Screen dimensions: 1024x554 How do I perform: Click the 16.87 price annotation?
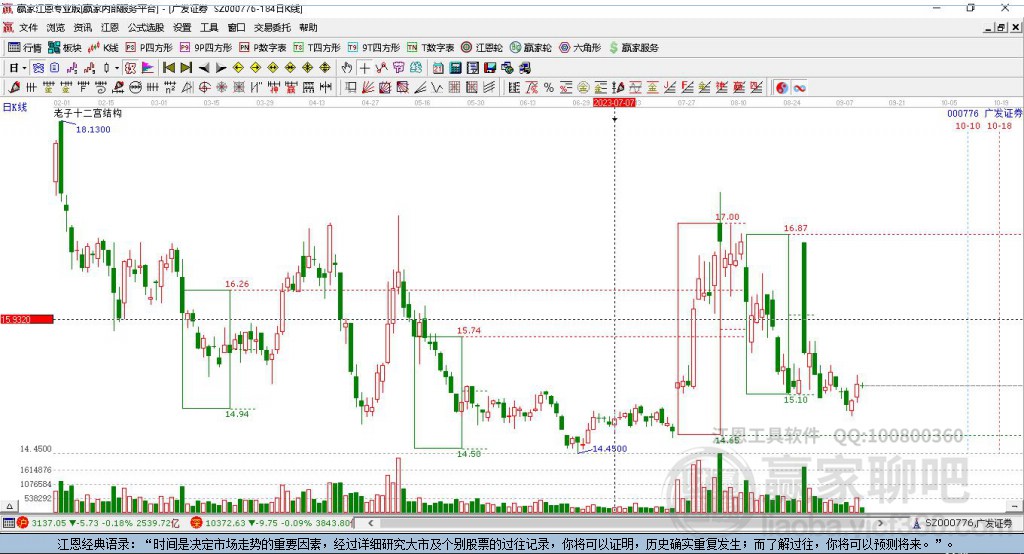coord(795,229)
